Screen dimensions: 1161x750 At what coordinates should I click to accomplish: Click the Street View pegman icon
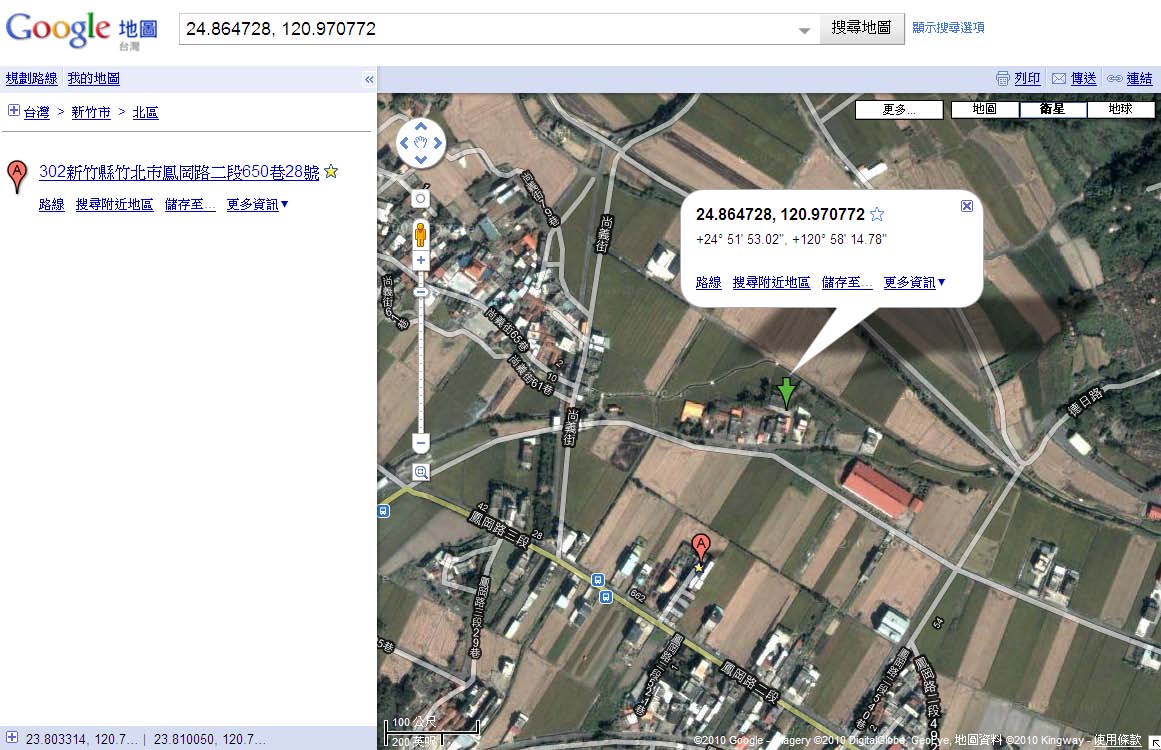[421, 234]
